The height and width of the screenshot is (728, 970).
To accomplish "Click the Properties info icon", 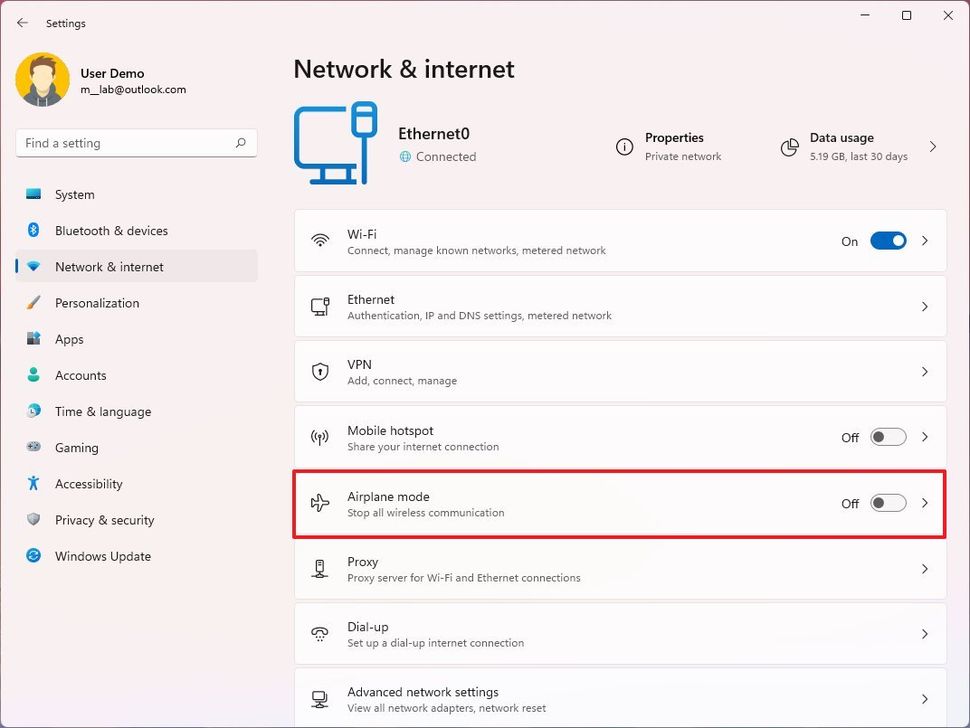I will click(625, 147).
